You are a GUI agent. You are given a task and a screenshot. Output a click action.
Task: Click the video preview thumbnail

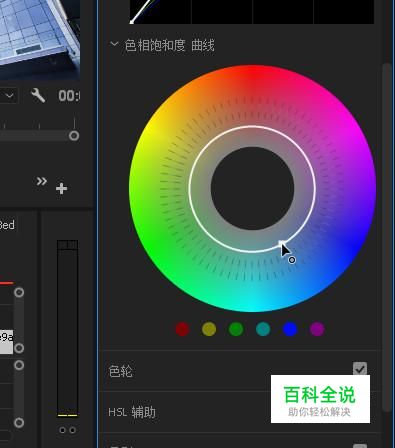(x=40, y=39)
